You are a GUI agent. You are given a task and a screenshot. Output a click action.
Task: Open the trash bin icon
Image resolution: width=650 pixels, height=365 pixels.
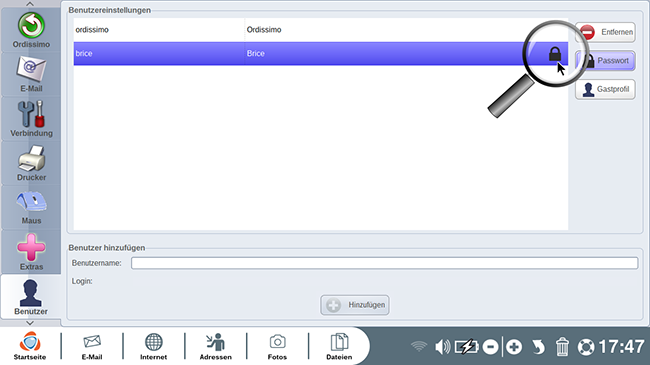click(562, 346)
